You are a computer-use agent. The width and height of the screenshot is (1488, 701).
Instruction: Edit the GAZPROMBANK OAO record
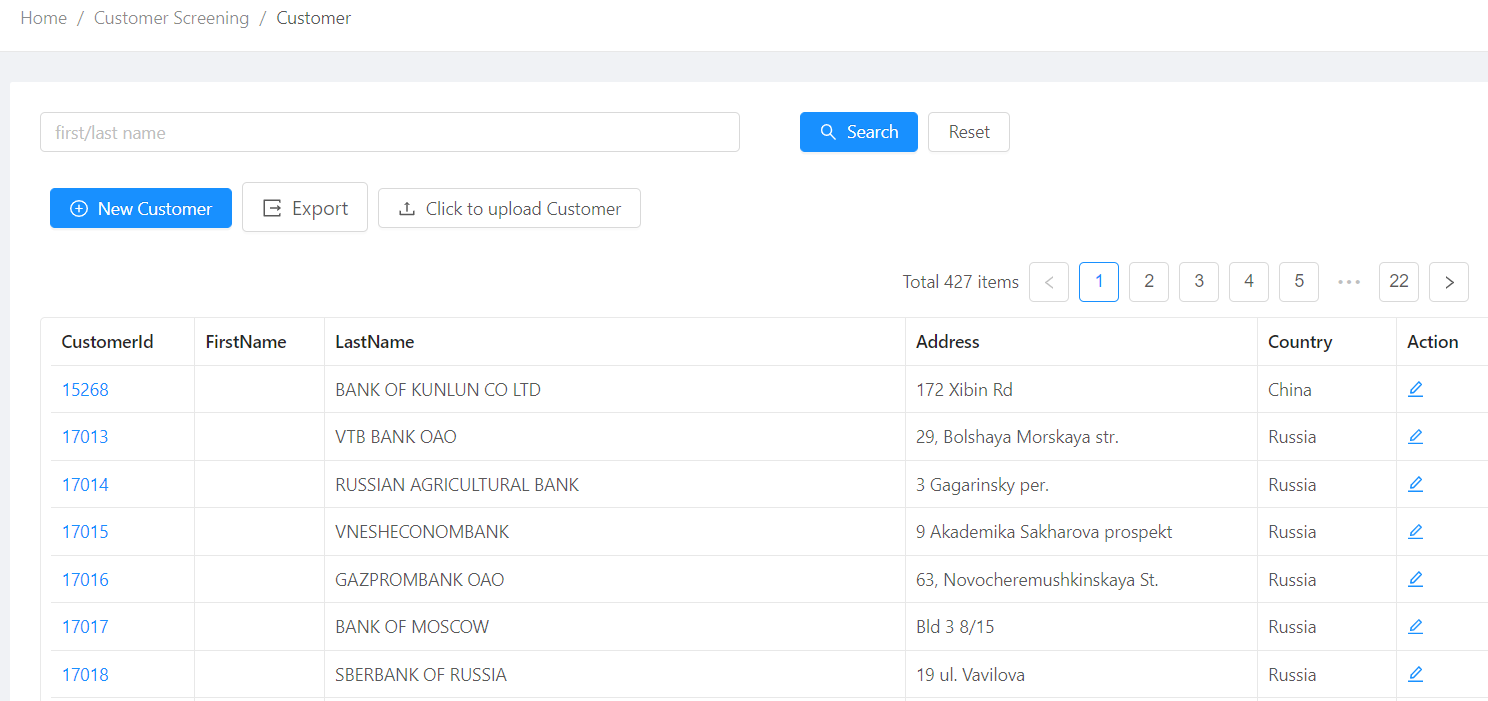coord(1415,579)
